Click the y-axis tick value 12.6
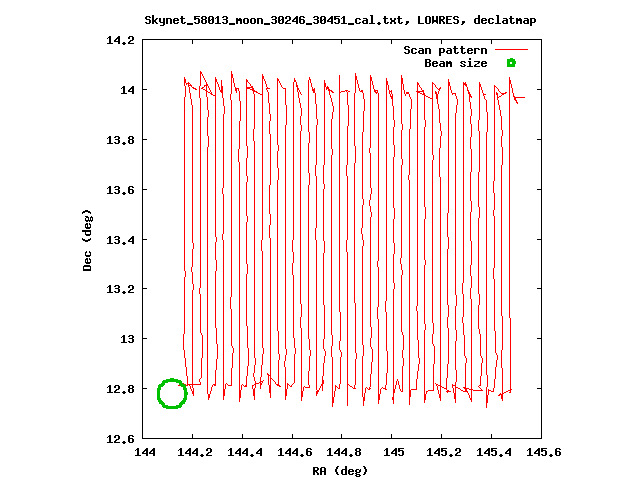Viewport: 640px width, 480px height. coord(120,439)
